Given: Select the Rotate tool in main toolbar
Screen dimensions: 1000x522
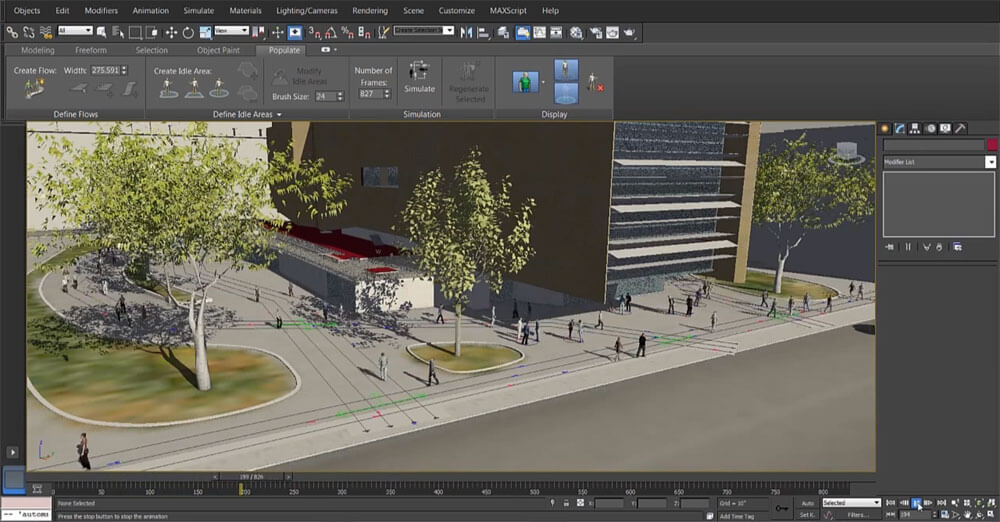Looking at the screenshot, I should click(188, 32).
